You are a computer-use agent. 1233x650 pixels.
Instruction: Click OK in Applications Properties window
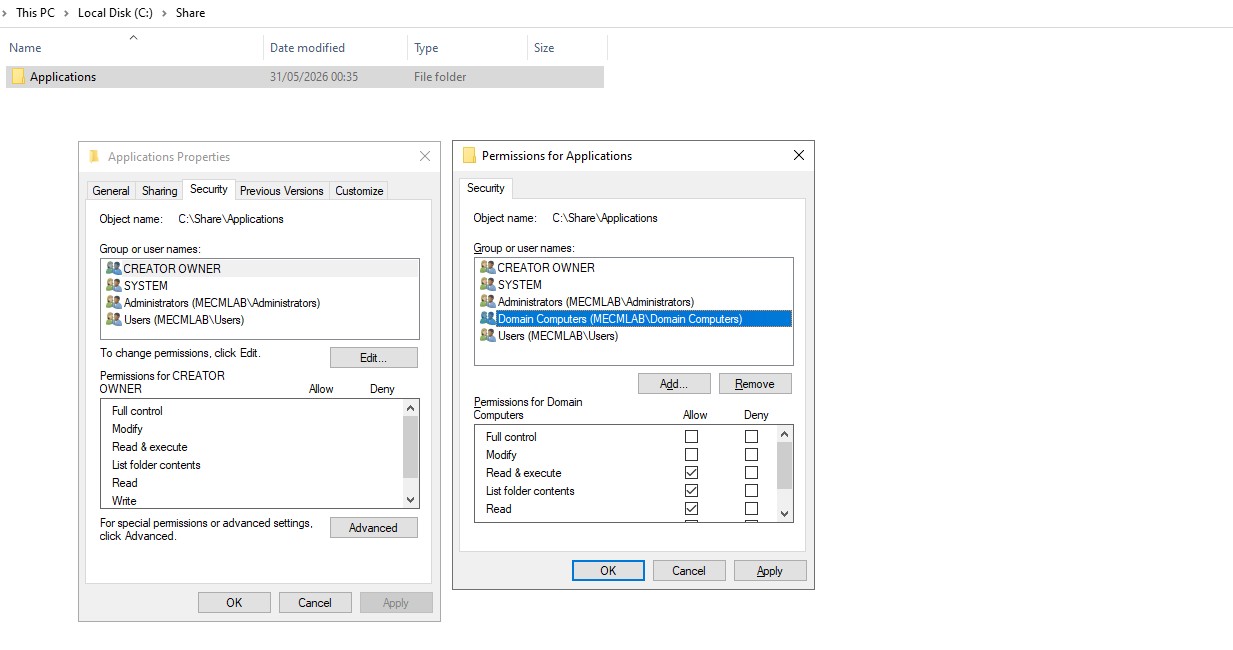tap(234, 603)
